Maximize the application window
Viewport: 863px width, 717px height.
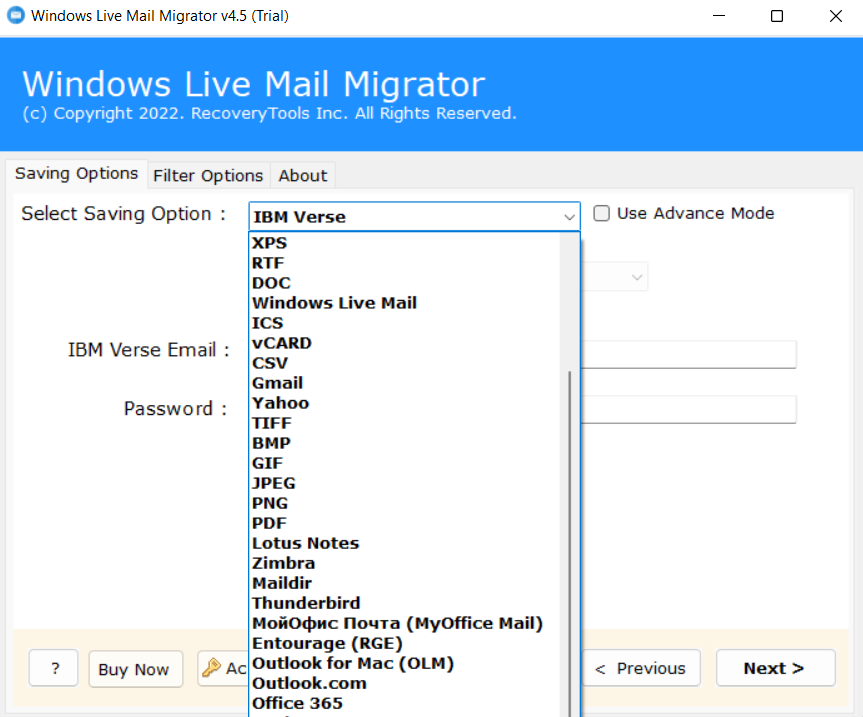tap(777, 16)
